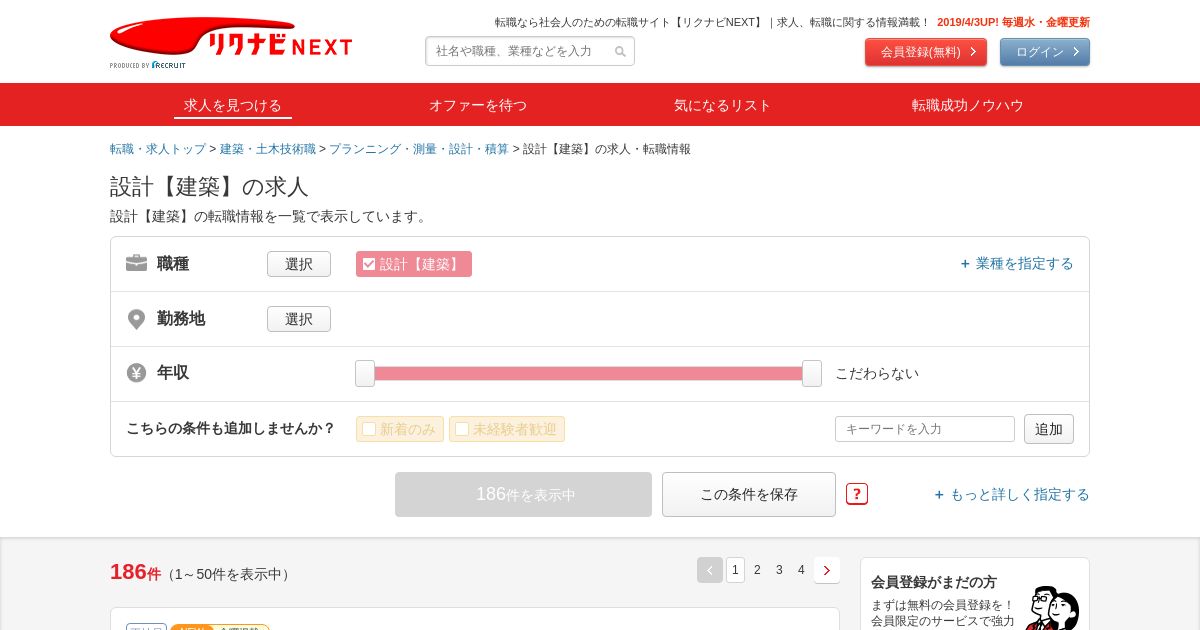This screenshot has height=630, width=1200.
Task: Click the yen icon beside 年収
Action: tap(137, 373)
